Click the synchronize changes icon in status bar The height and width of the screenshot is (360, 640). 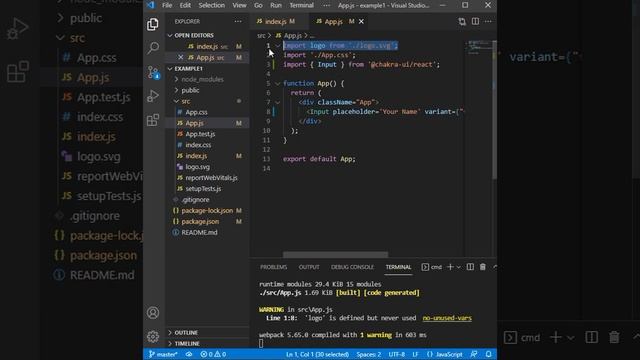click(x=189, y=354)
